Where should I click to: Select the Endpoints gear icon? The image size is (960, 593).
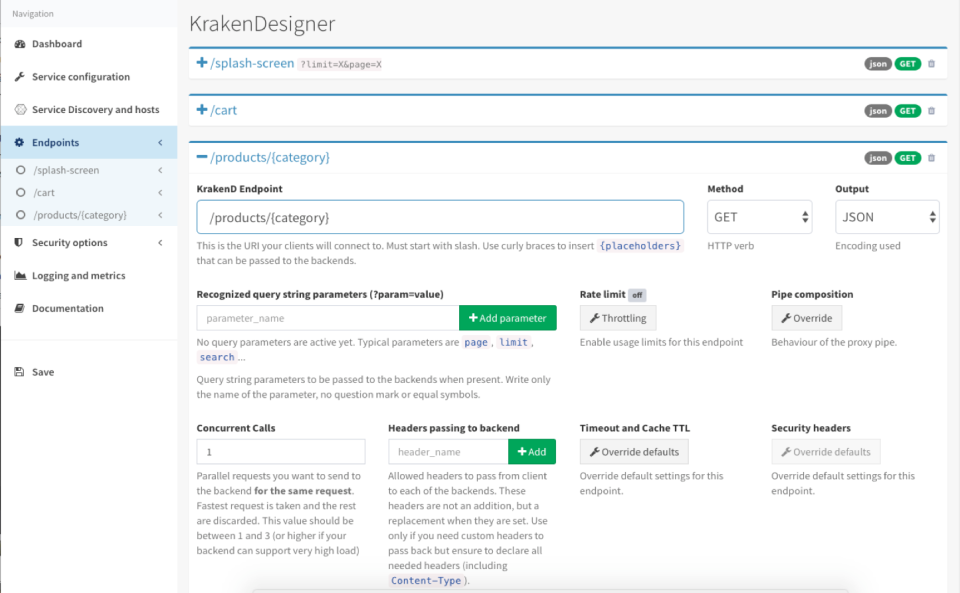[18, 142]
